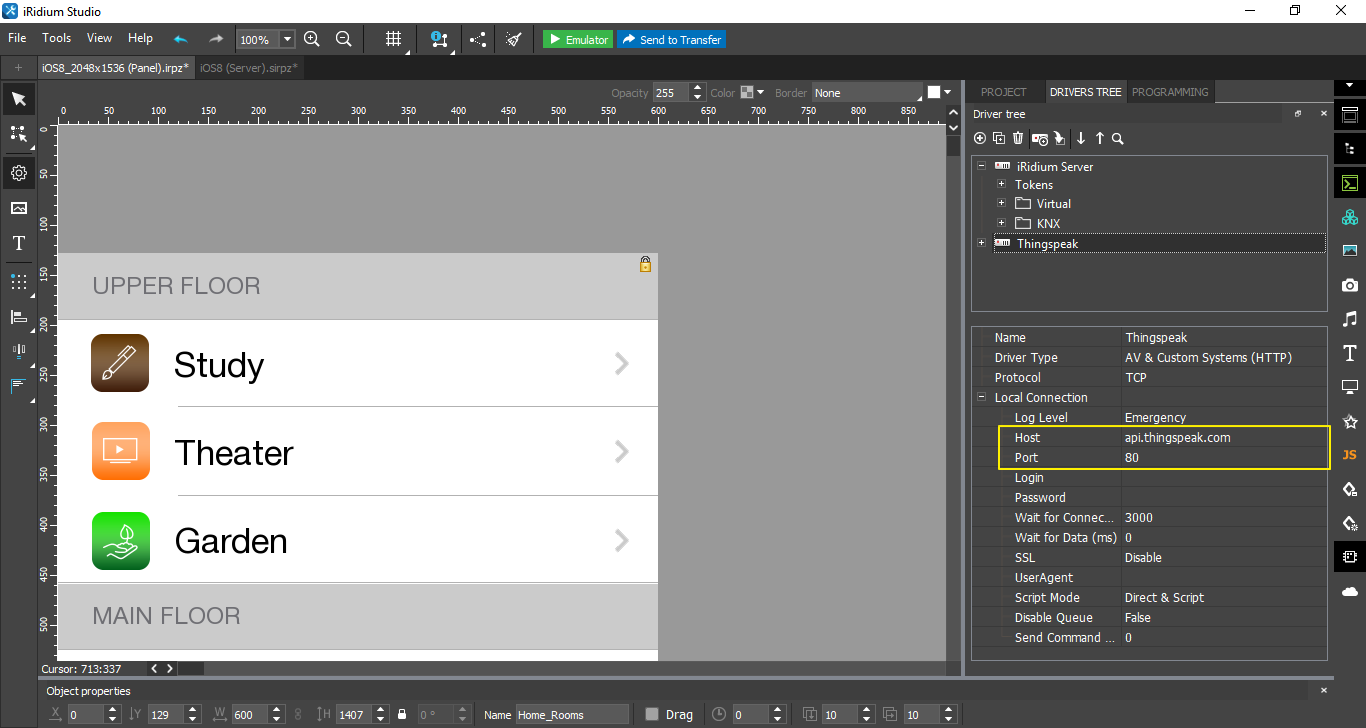Open the music note panel in the right sidebar
Screen dimensions: 1366x728
pos(1349,319)
